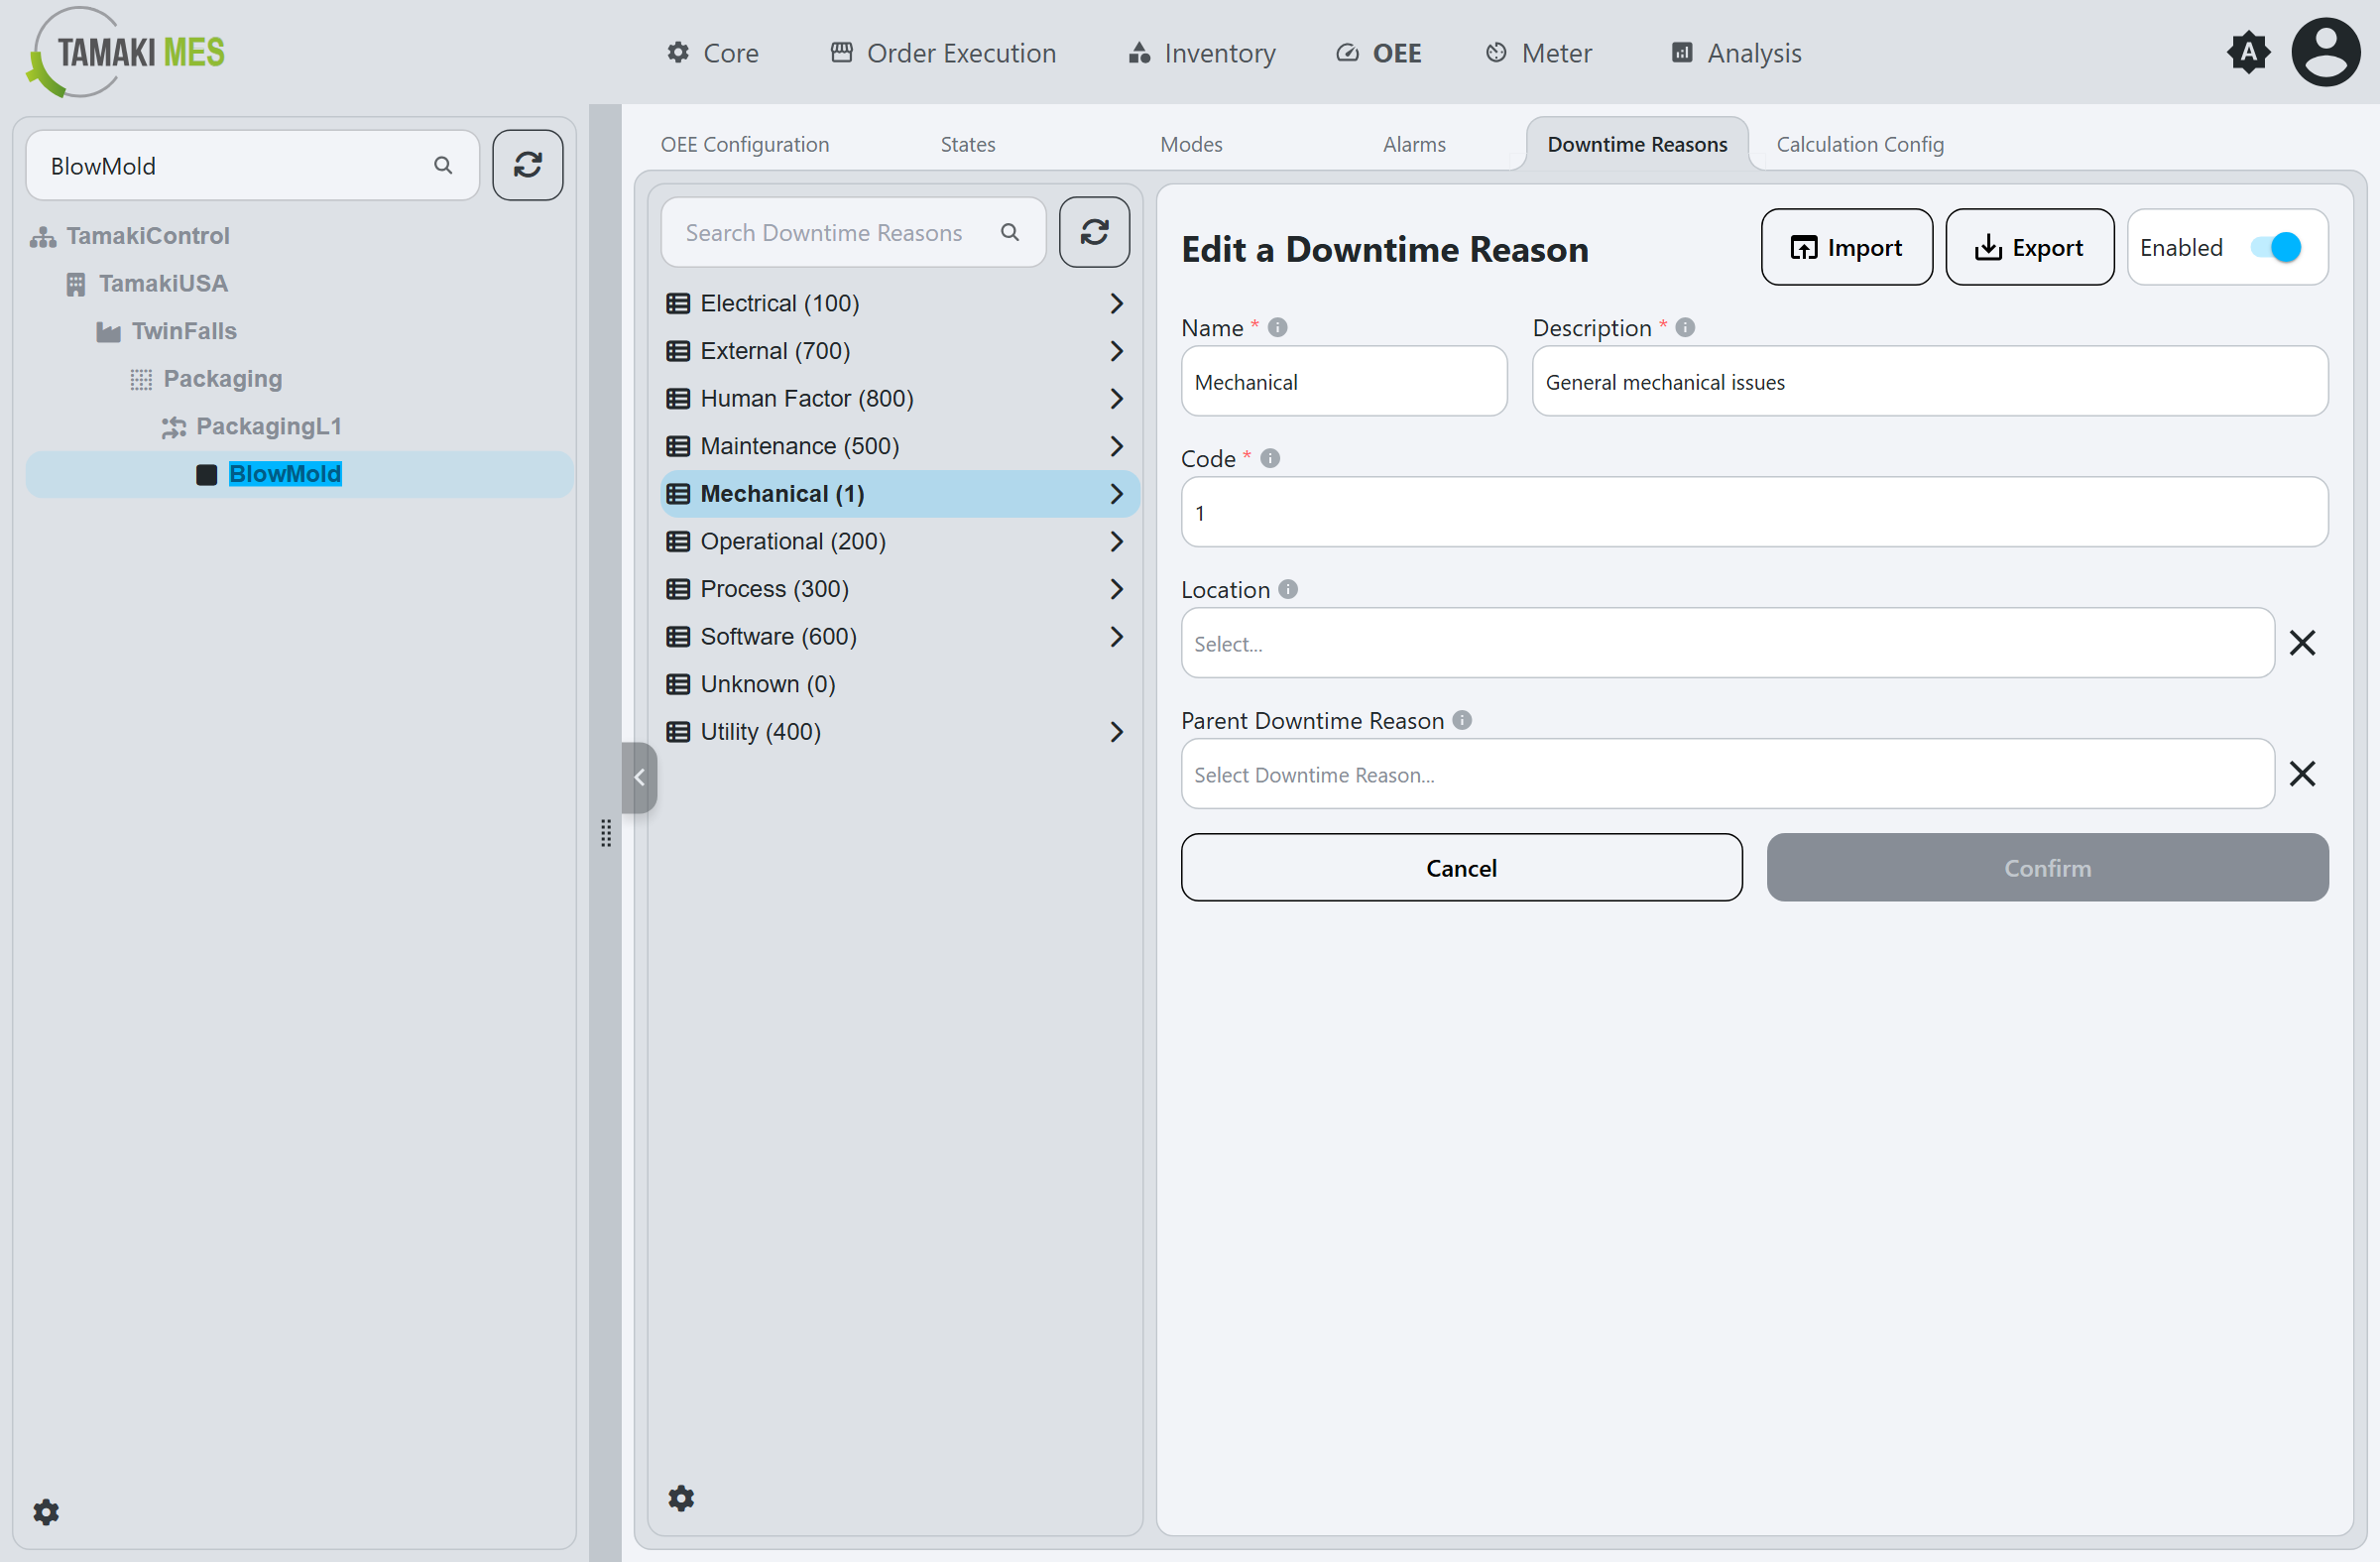Click the Search Downtime Reasons field
This screenshot has height=1562, width=2380.
coord(853,232)
